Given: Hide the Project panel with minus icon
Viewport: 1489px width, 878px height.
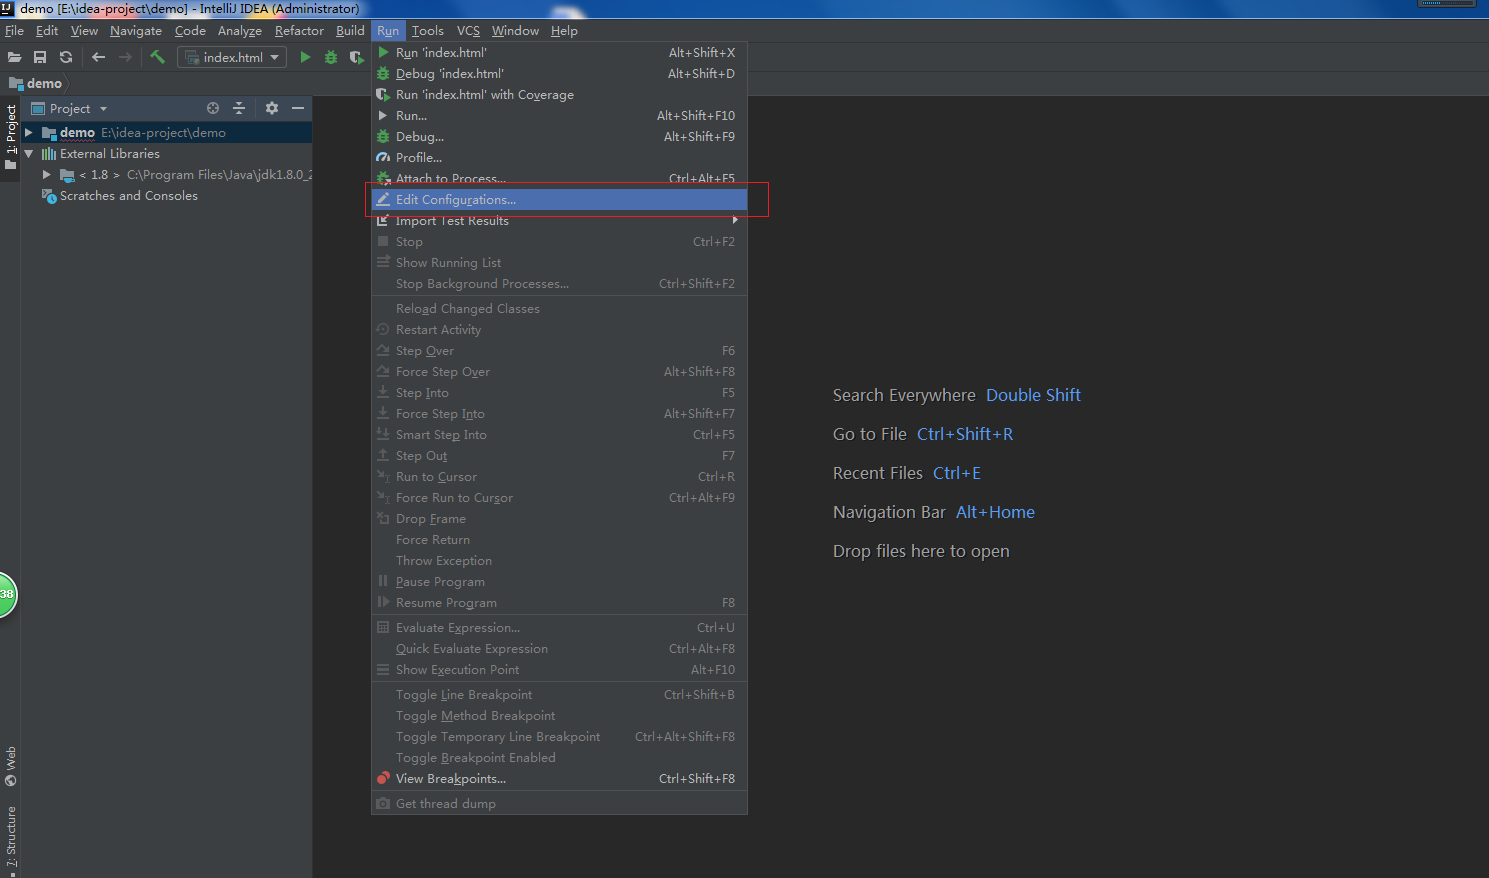Looking at the screenshot, I should pyautogui.click(x=298, y=108).
